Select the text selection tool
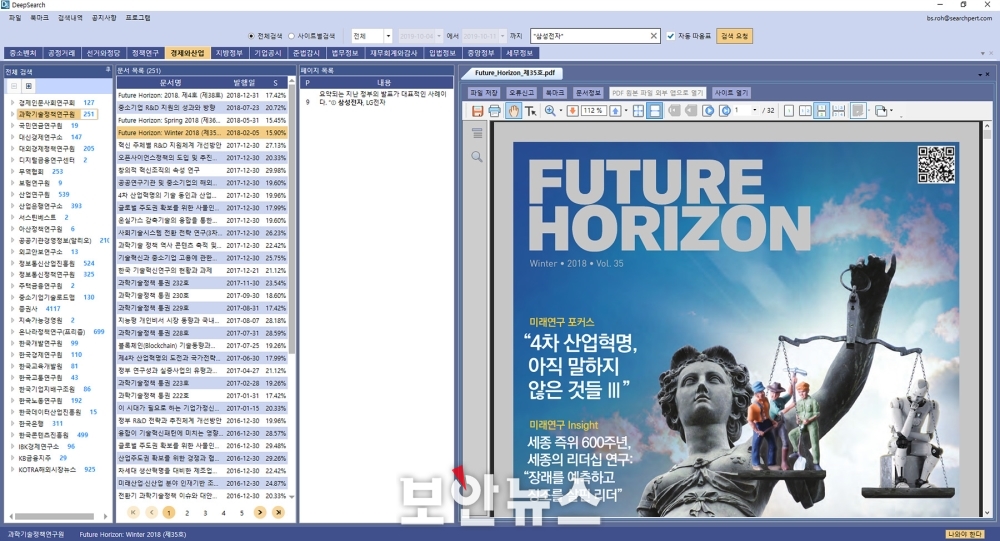Image resolution: width=1000 pixels, height=541 pixels. [531, 111]
